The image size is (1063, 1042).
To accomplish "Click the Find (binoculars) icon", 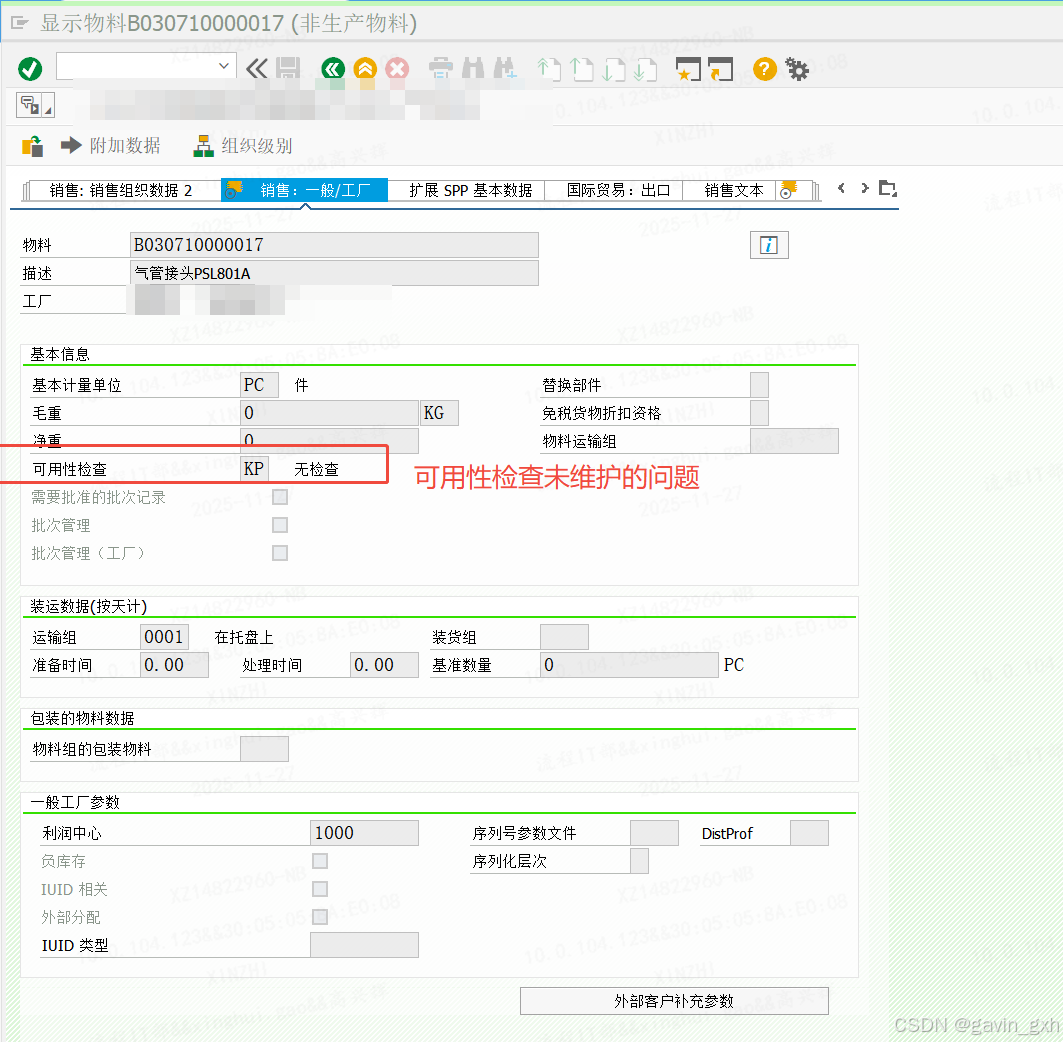I will (472, 69).
